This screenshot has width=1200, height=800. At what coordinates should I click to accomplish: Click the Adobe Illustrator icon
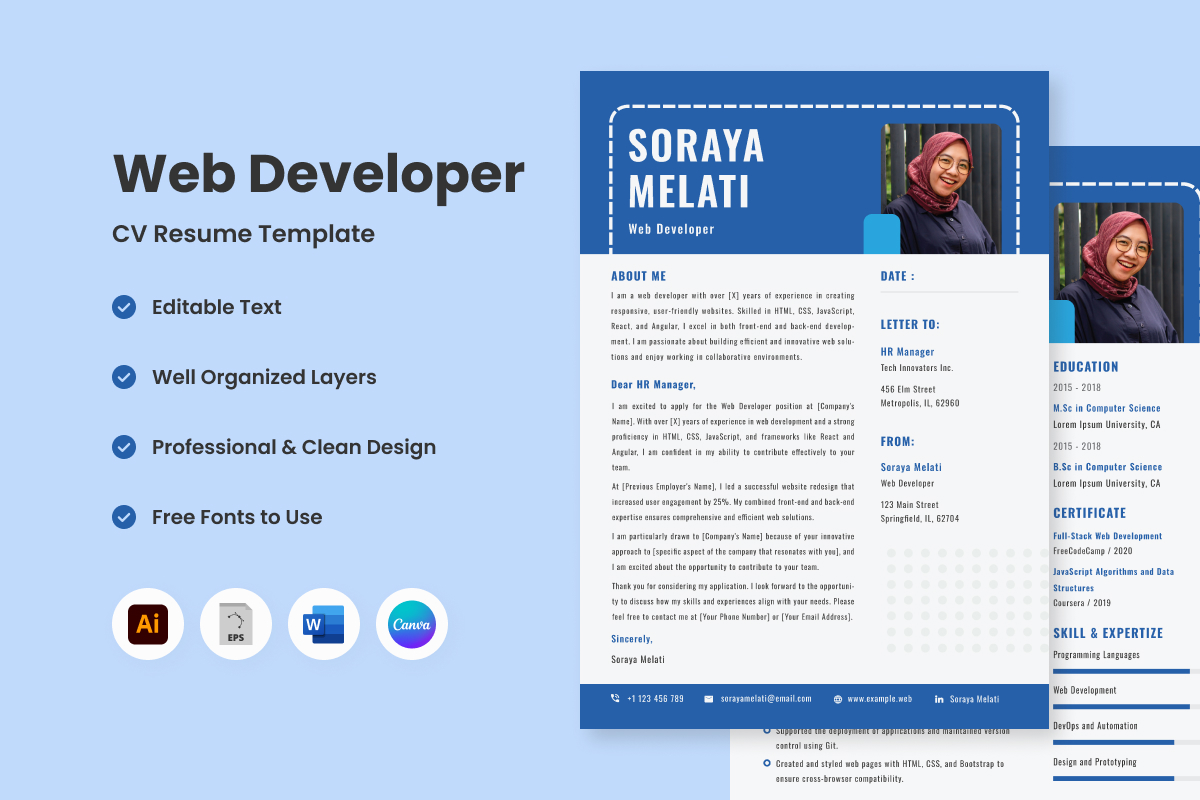(148, 624)
